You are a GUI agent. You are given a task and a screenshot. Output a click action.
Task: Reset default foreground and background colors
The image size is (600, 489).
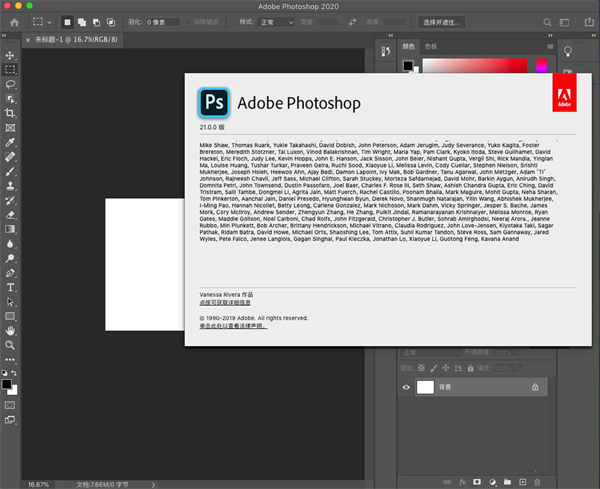coord(4,373)
